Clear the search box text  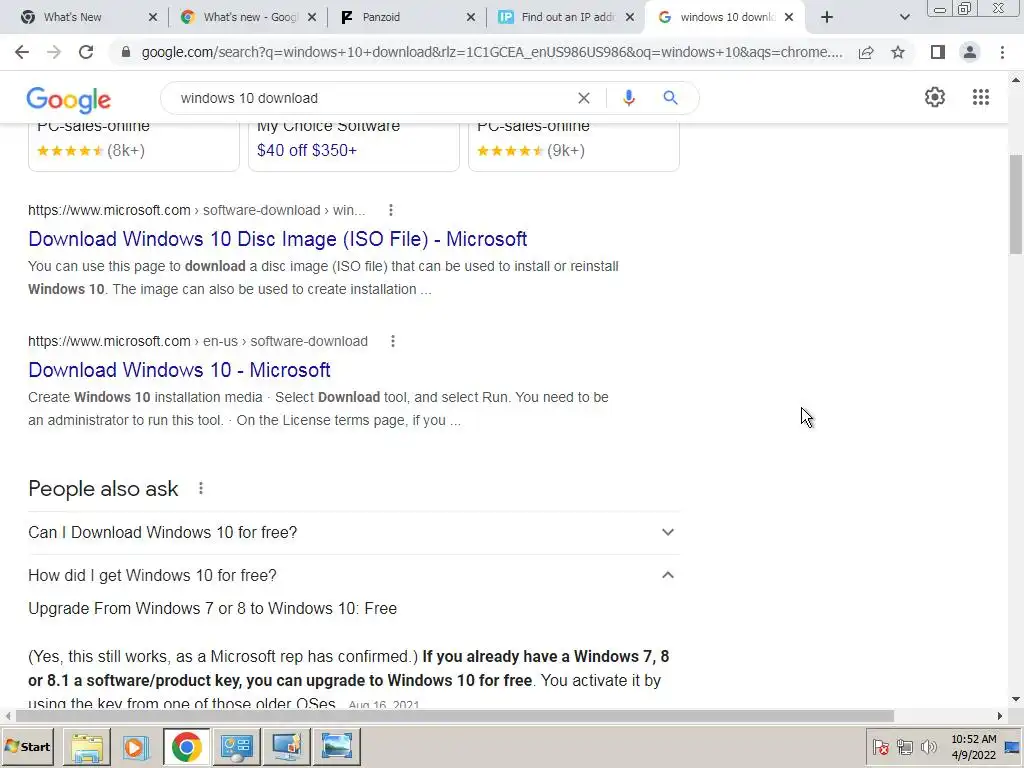click(584, 98)
